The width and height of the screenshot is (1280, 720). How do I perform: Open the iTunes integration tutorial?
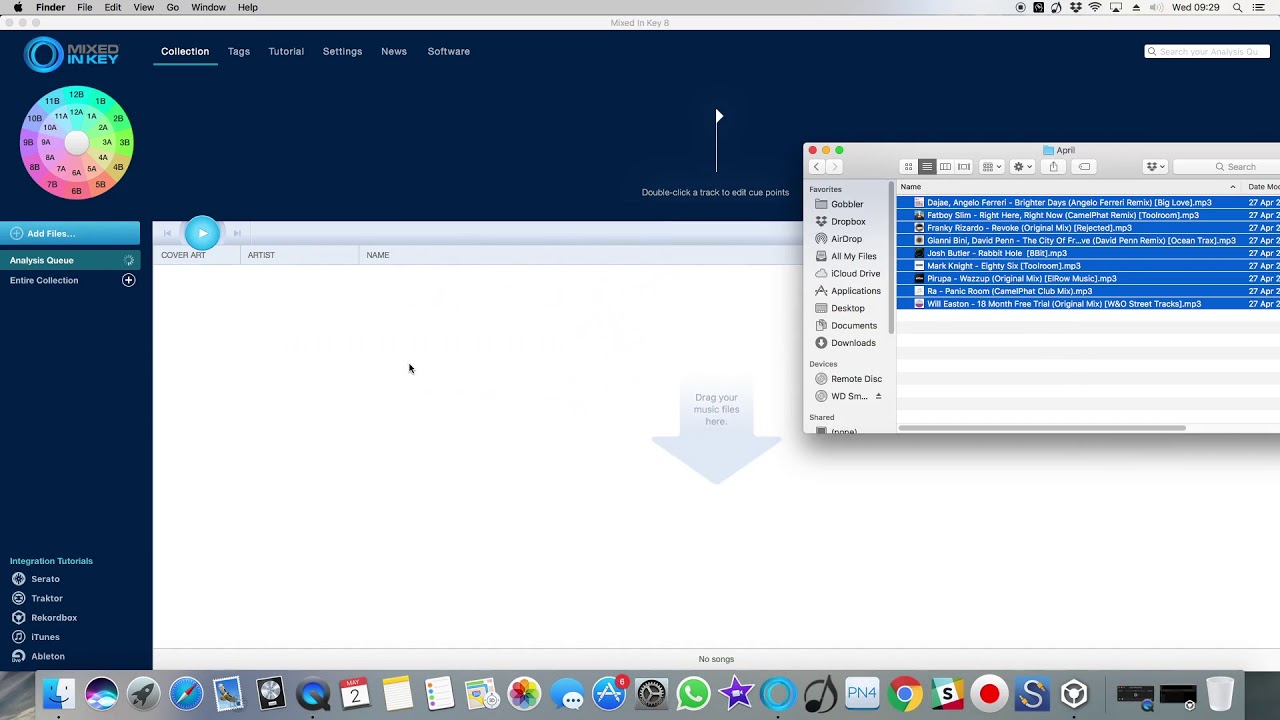36,637
